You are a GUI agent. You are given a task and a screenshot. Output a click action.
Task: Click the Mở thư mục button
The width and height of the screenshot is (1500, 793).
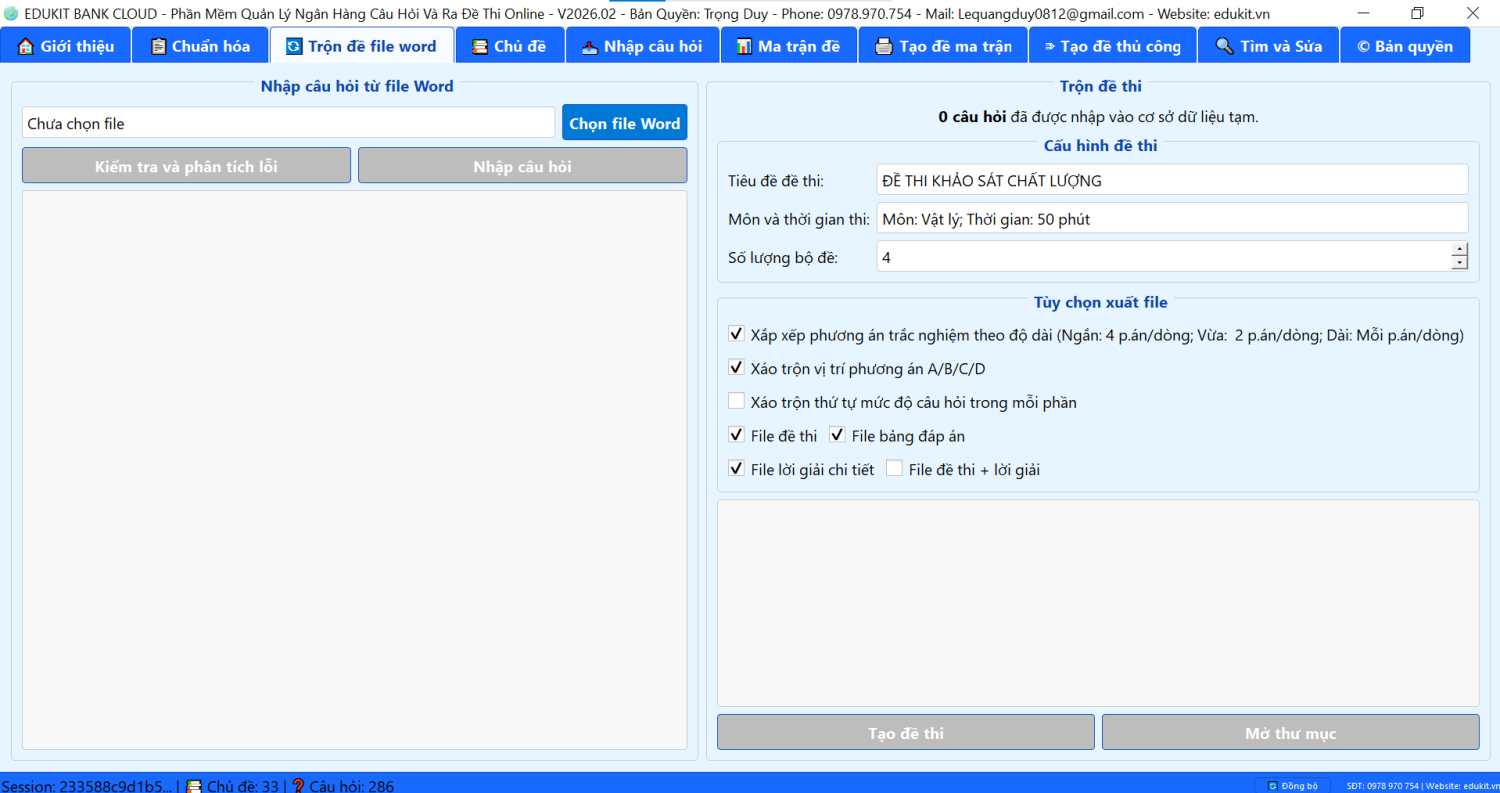1290,732
